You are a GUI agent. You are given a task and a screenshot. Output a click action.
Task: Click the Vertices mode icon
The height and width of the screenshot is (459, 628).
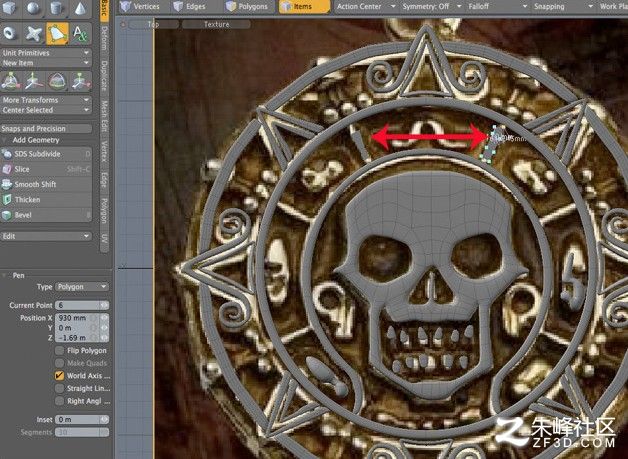(x=126, y=6)
